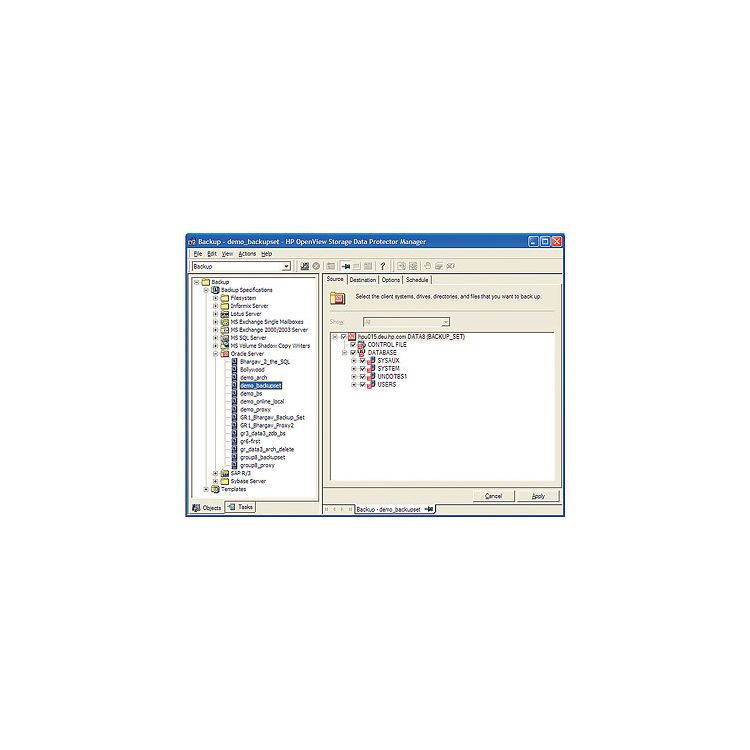Click the MS Exchange Single Mailboxes icon
The image size is (750, 750).
[x=225, y=322]
